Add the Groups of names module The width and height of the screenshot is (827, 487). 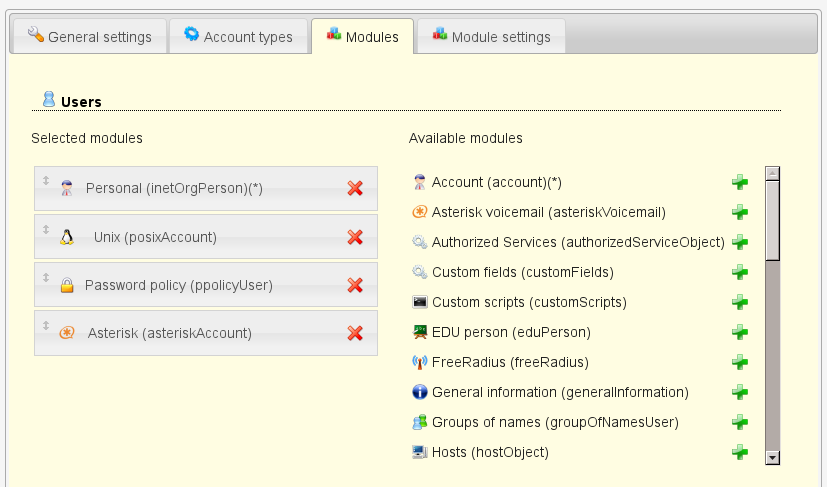click(739, 422)
